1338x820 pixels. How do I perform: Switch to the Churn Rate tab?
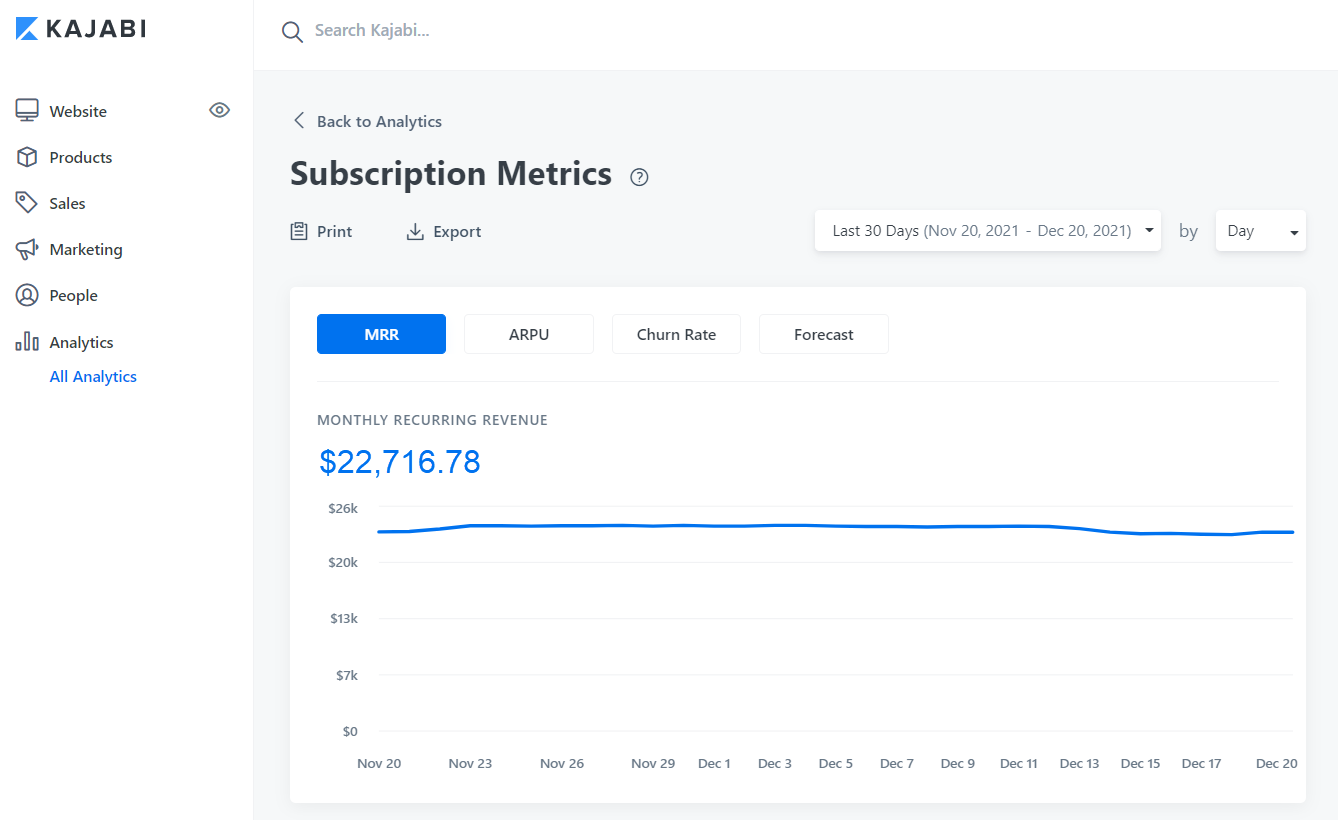tap(676, 333)
